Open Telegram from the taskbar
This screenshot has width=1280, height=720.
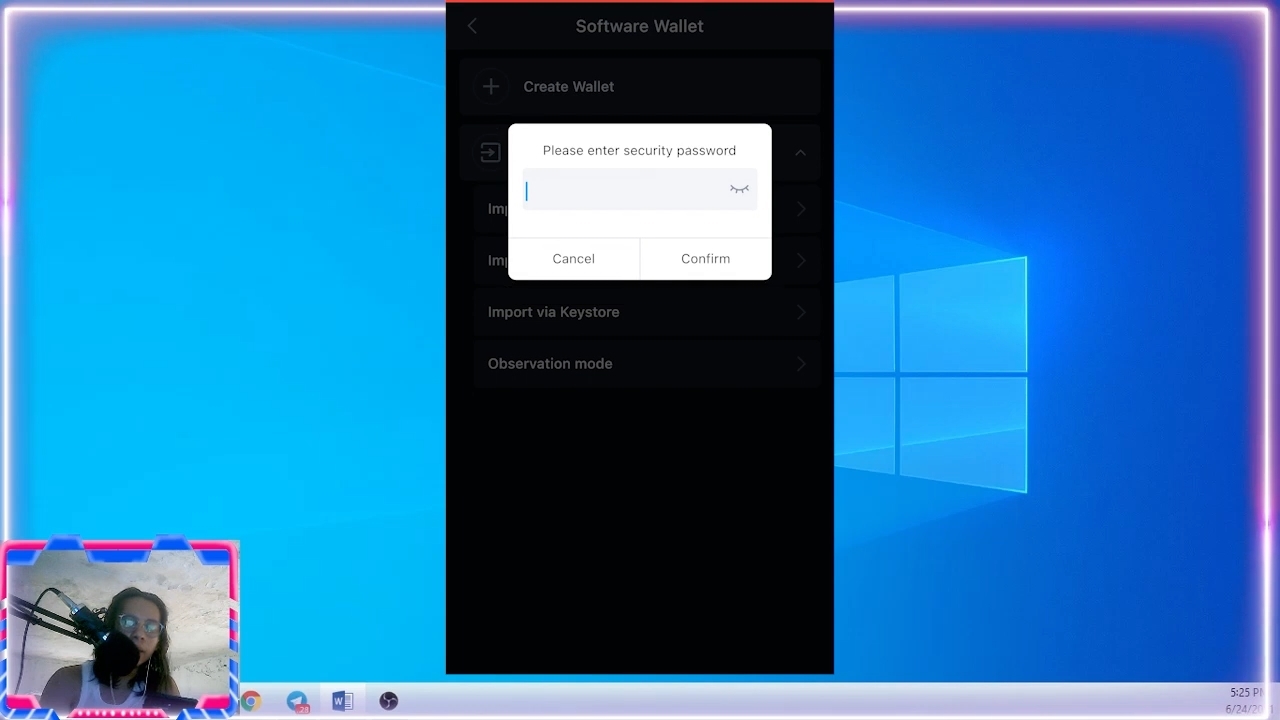(x=297, y=701)
